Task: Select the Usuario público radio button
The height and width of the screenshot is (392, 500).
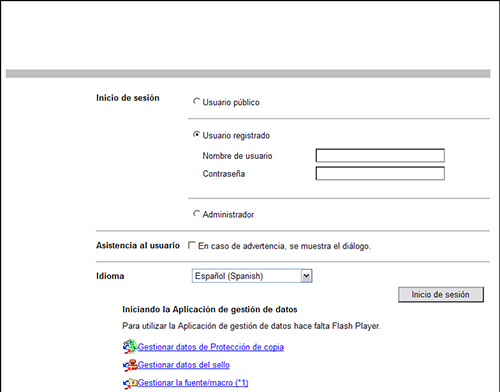Action: (x=196, y=101)
